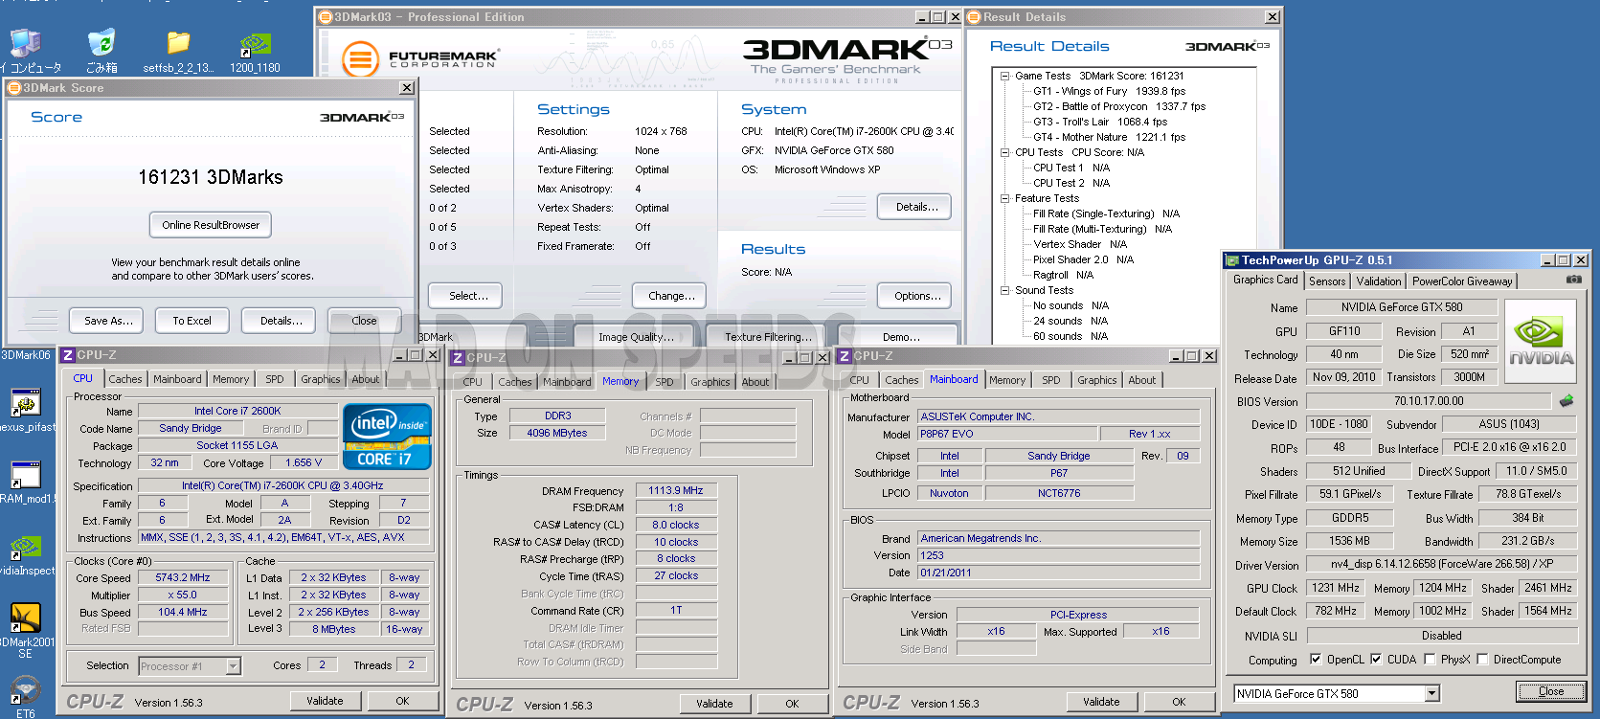Click the CPU-Z CPU window title icon
The image size is (1600, 719).
tap(68, 355)
